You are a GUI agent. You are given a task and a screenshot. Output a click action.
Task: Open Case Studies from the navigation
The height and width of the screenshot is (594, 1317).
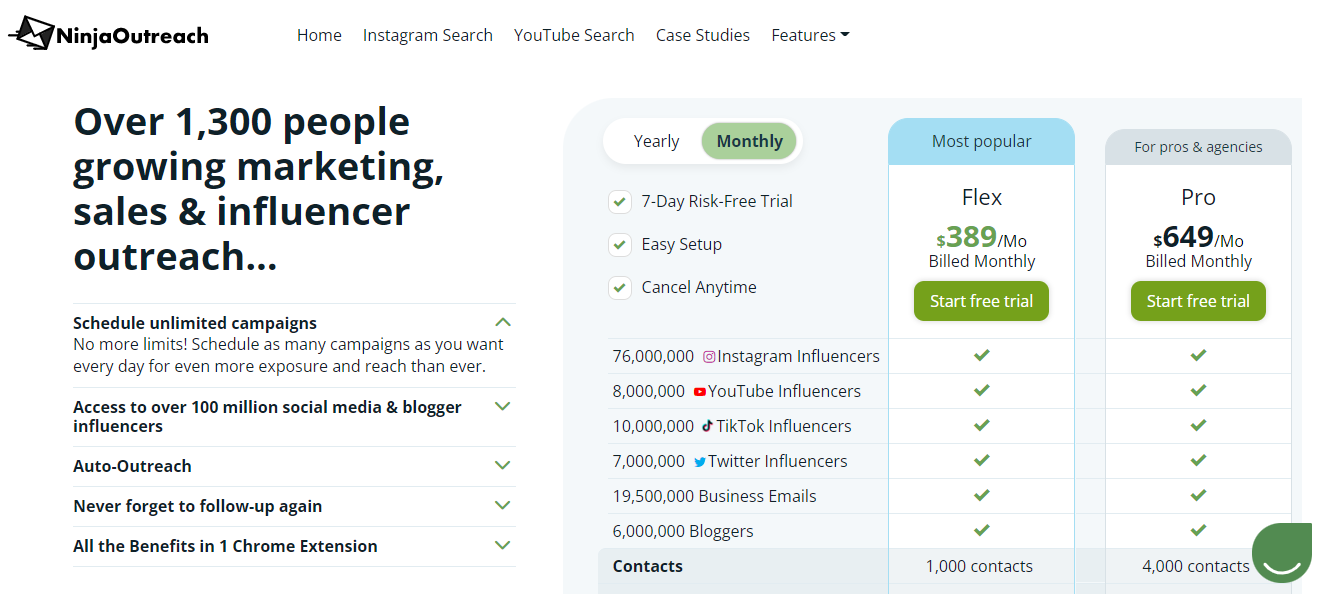click(702, 35)
